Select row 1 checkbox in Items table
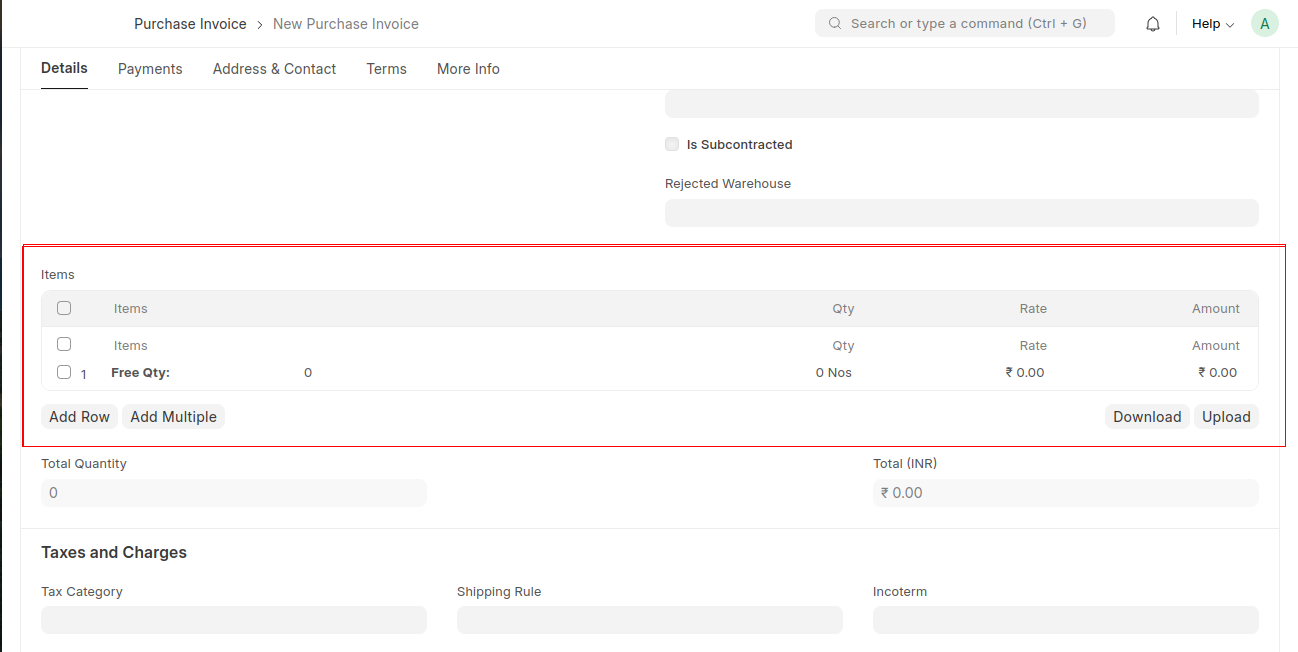 [x=64, y=372]
